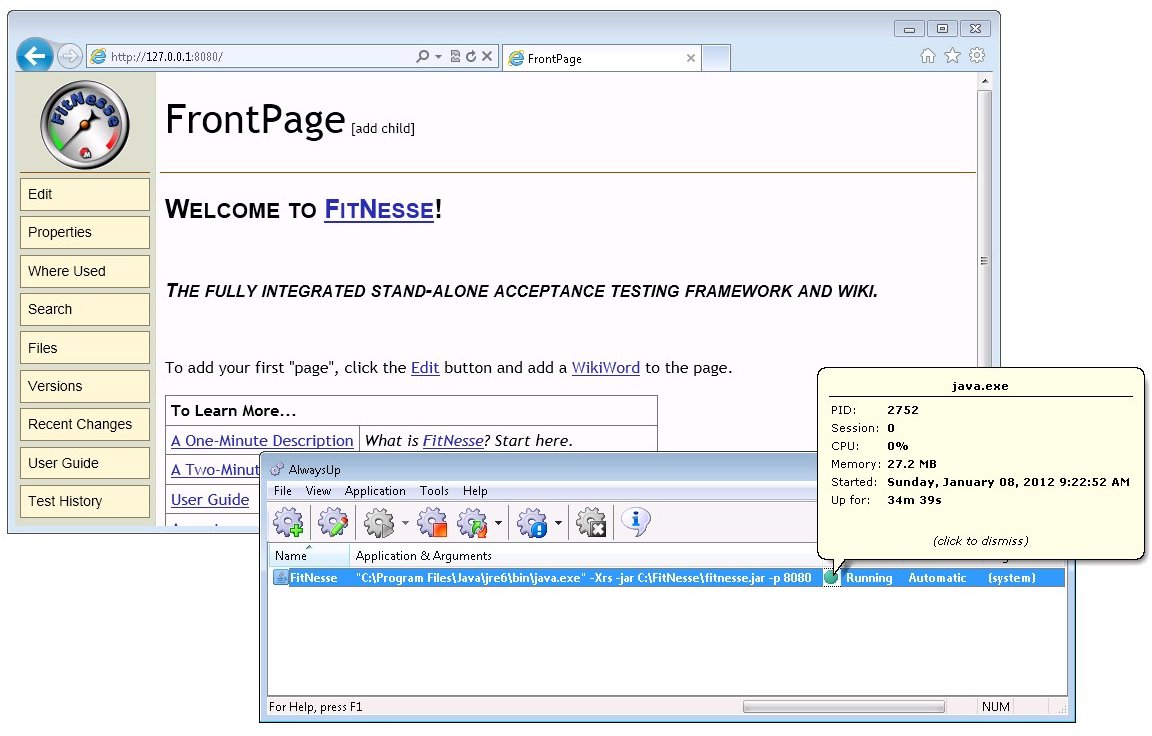Open the File menu in AlwaysUp
The height and width of the screenshot is (736, 1152).
(283, 491)
